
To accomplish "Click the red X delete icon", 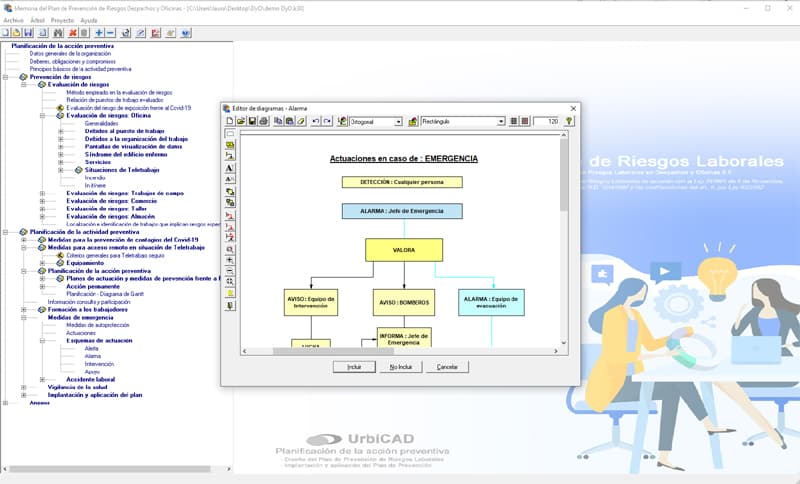I will [x=73, y=33].
